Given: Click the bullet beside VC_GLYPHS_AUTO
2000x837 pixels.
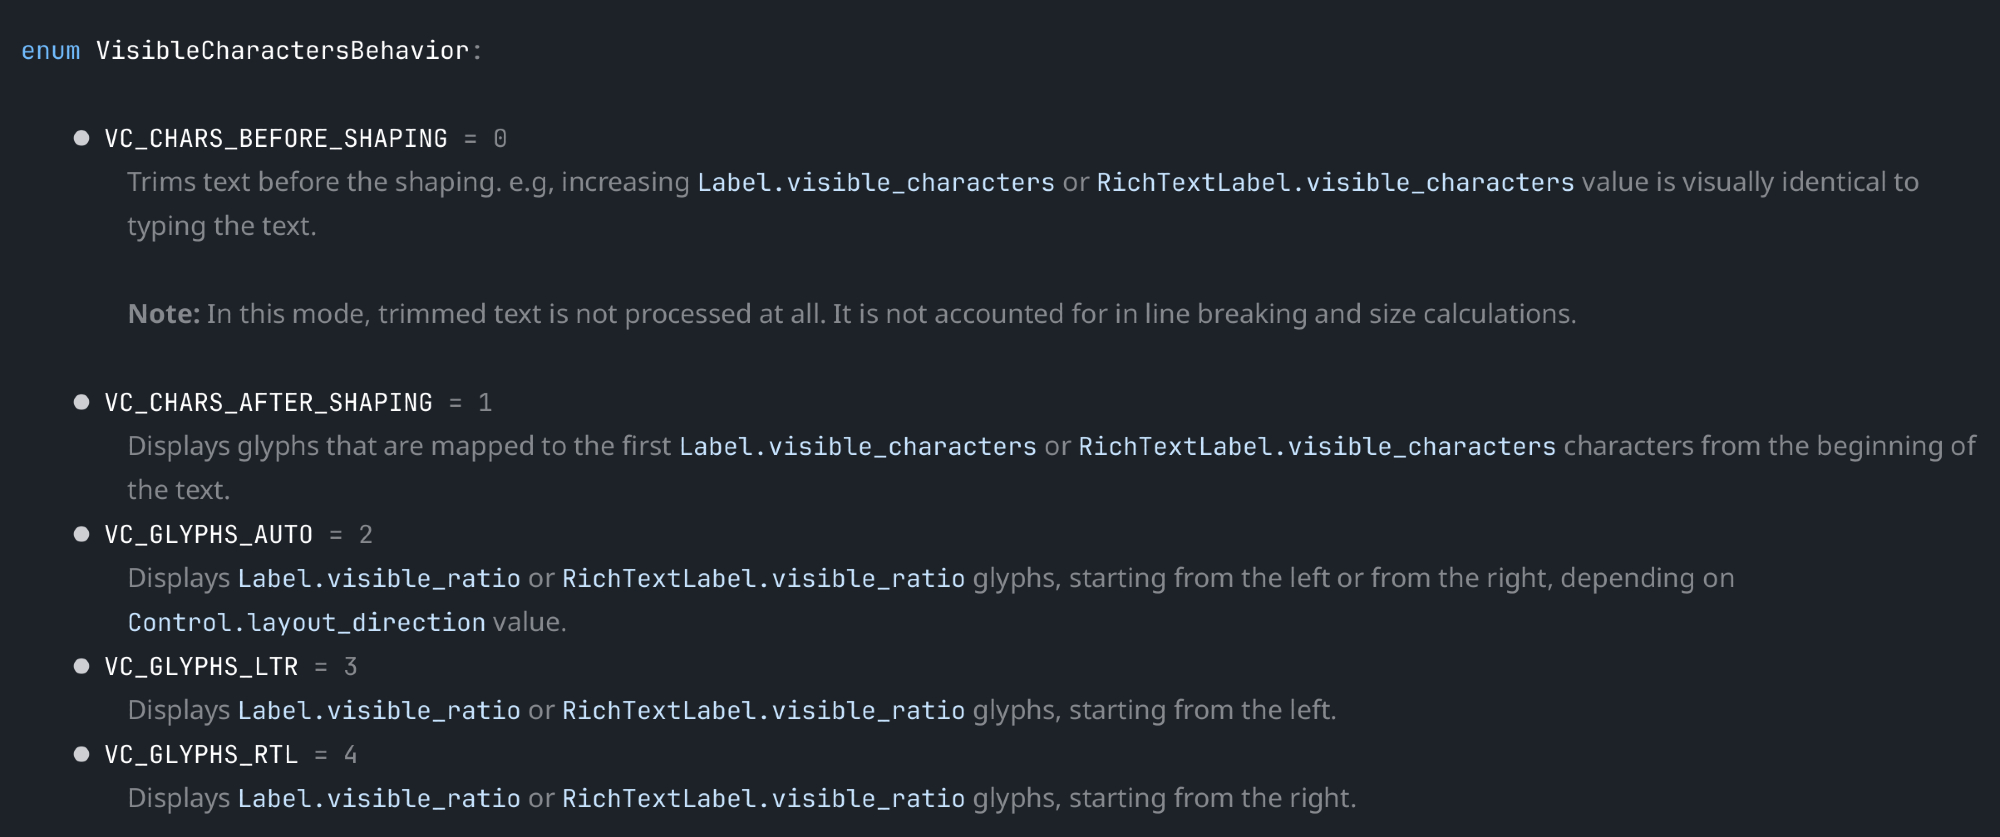Looking at the screenshot, I should pos(82,534).
